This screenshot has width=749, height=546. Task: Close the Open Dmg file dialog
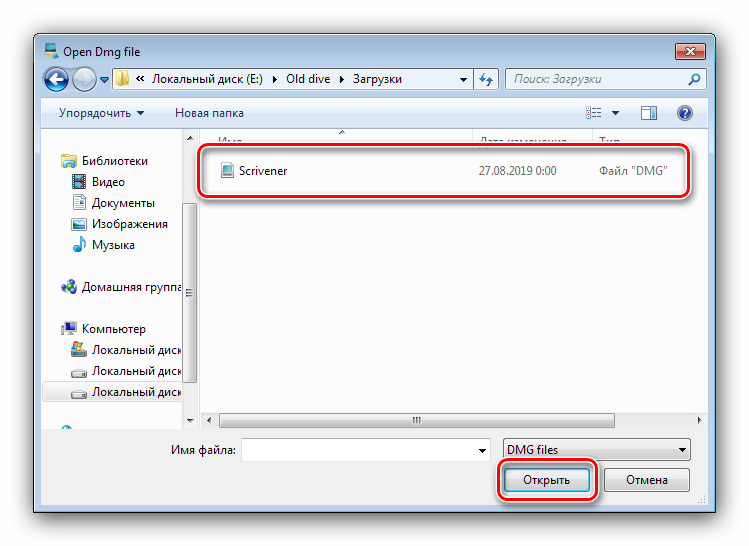pyautogui.click(x=690, y=52)
